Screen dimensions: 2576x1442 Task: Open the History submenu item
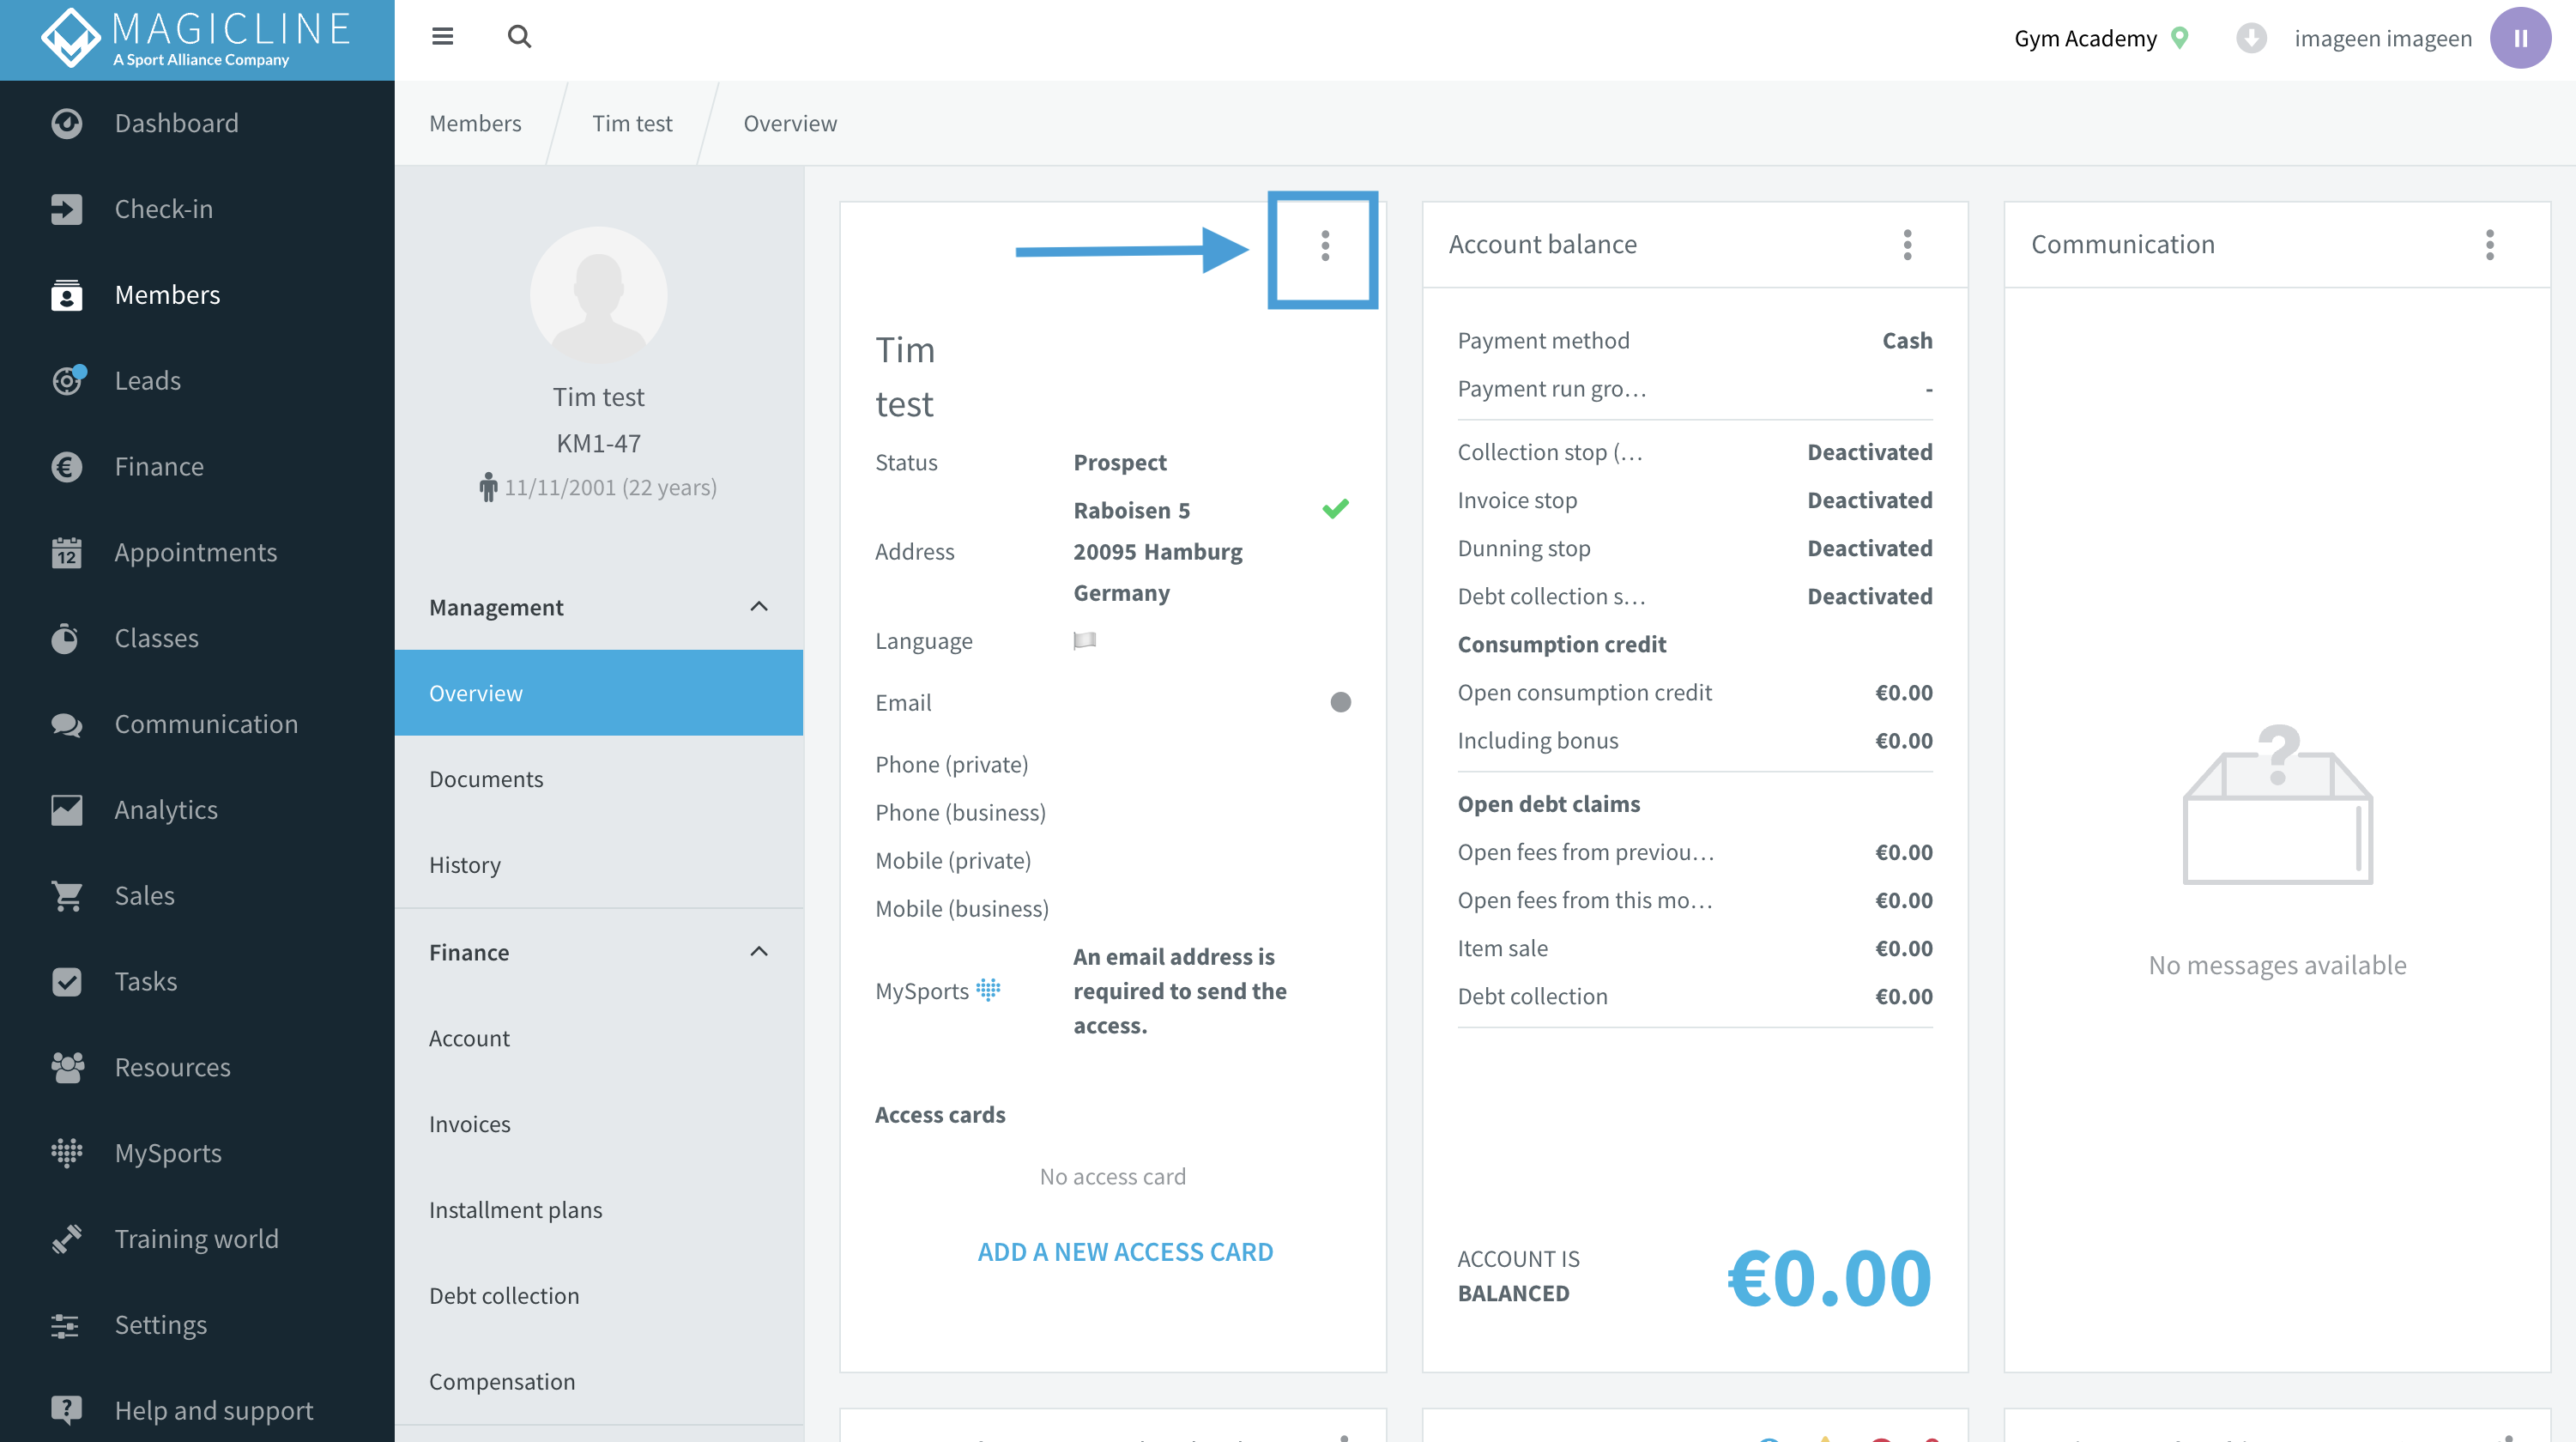599,865
